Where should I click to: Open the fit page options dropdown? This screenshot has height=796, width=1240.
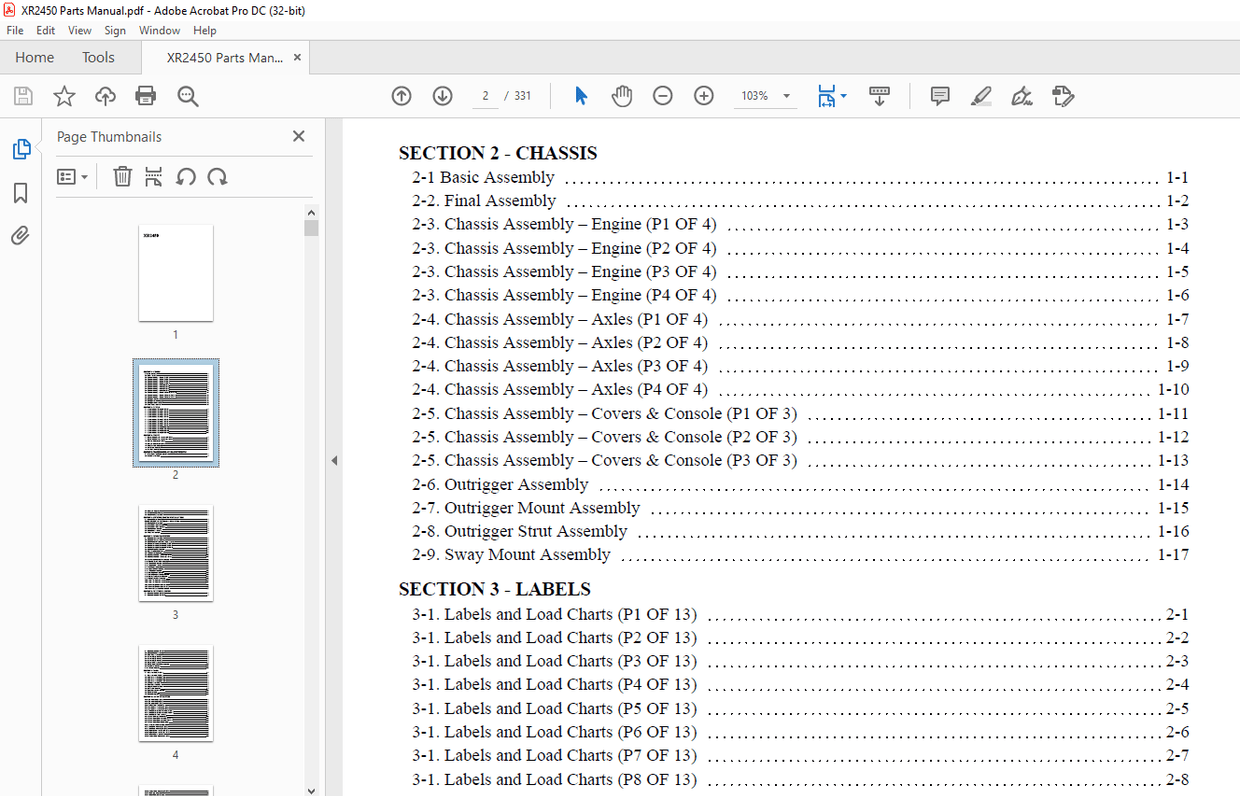[843, 96]
